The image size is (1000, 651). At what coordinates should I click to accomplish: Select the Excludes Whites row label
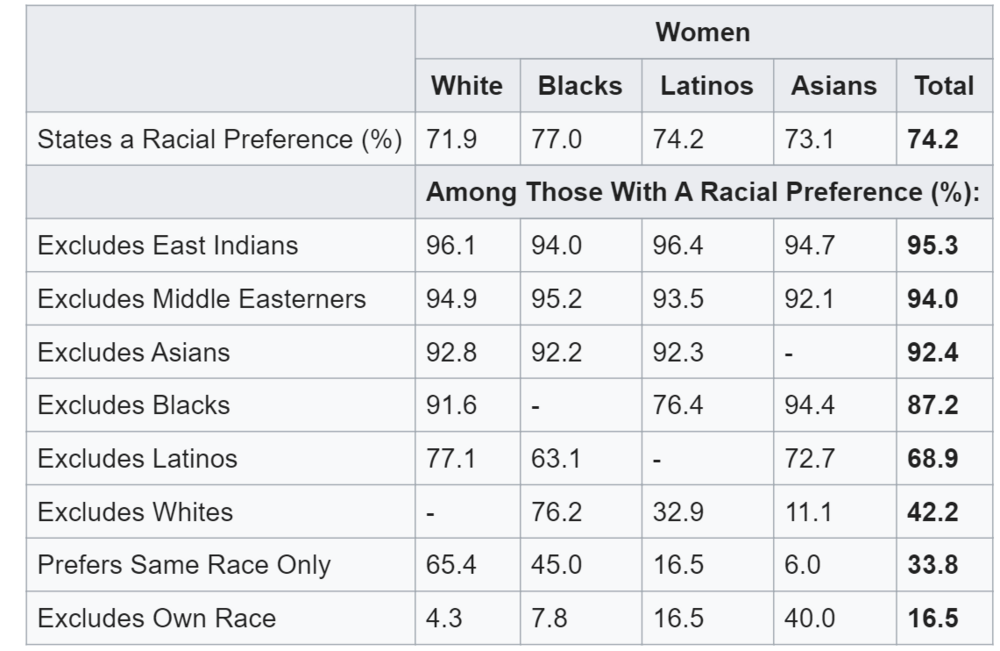coord(134,512)
